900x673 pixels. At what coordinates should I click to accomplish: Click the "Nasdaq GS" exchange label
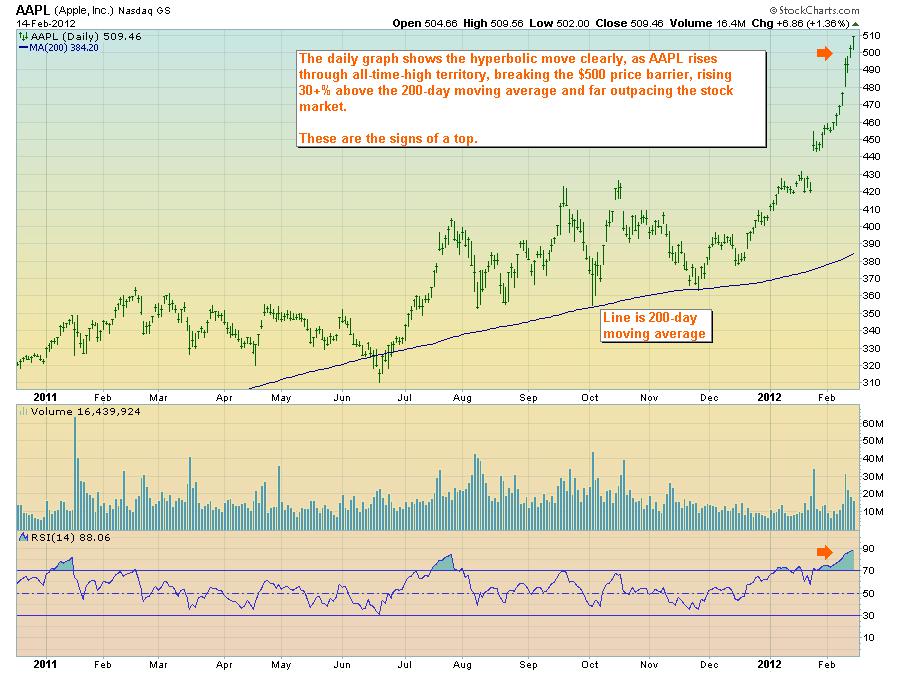[144, 10]
